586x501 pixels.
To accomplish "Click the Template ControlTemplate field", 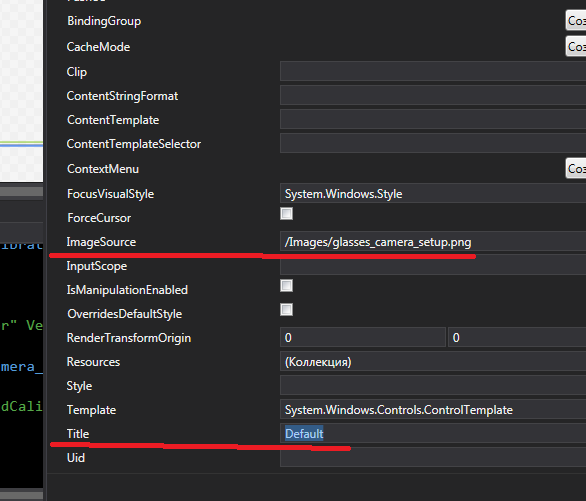I will 433,409.
